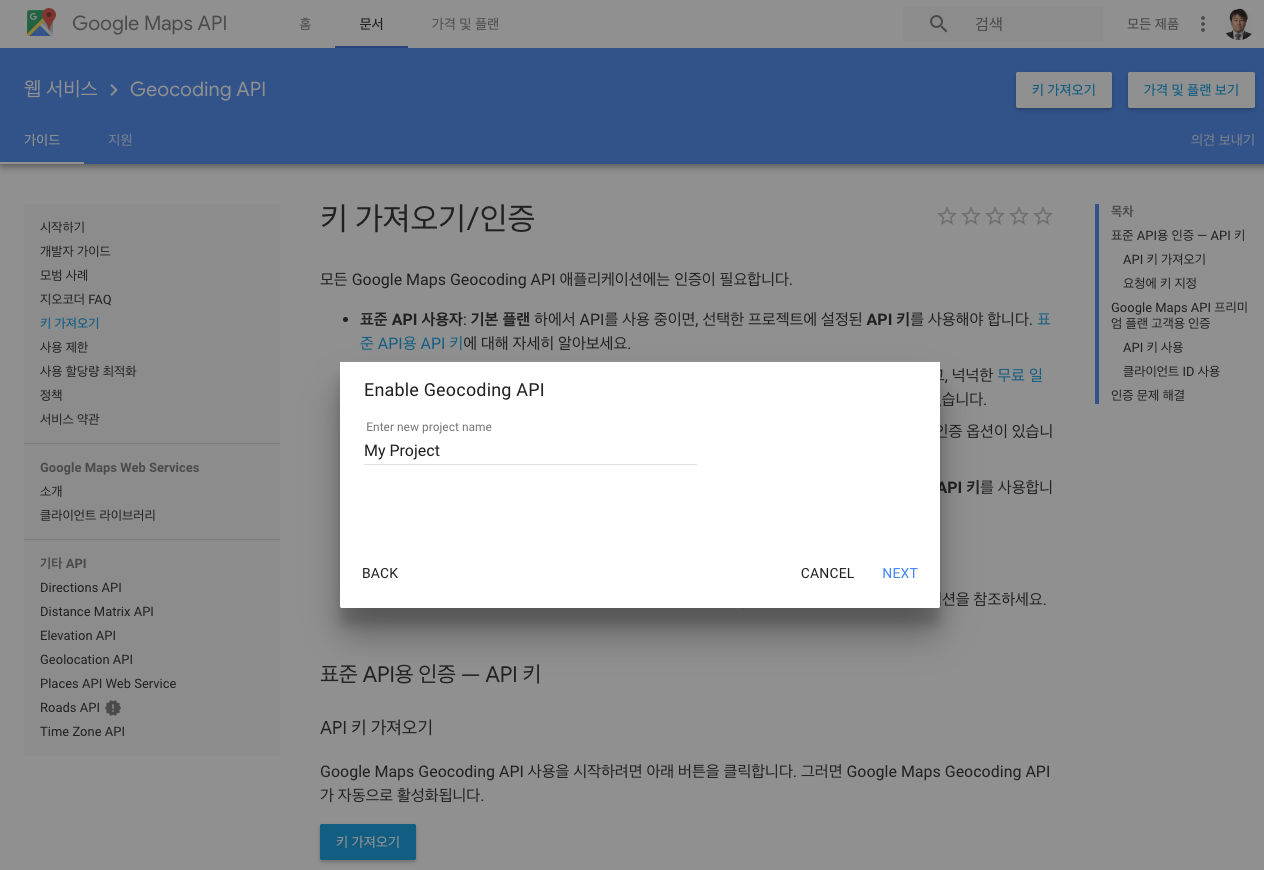Open Directions API in the sidebar
The image size is (1264, 870).
coord(81,587)
